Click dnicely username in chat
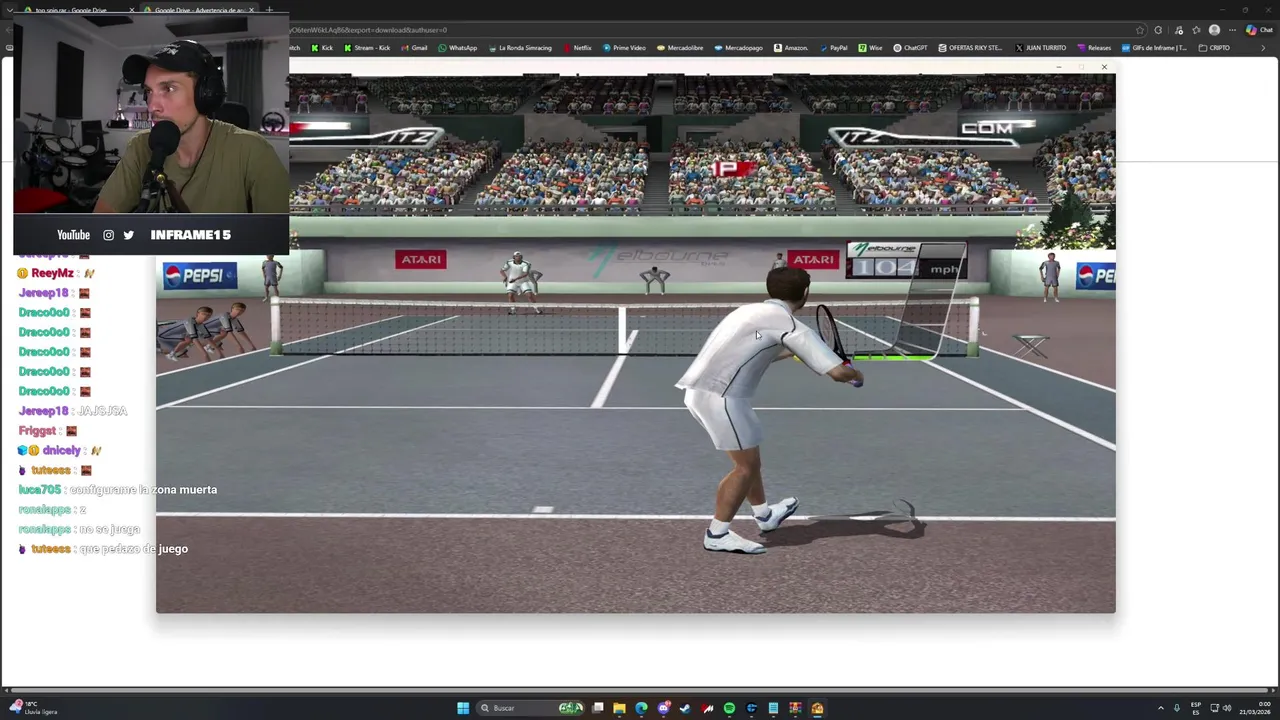This screenshot has height=720, width=1280. click(62, 450)
